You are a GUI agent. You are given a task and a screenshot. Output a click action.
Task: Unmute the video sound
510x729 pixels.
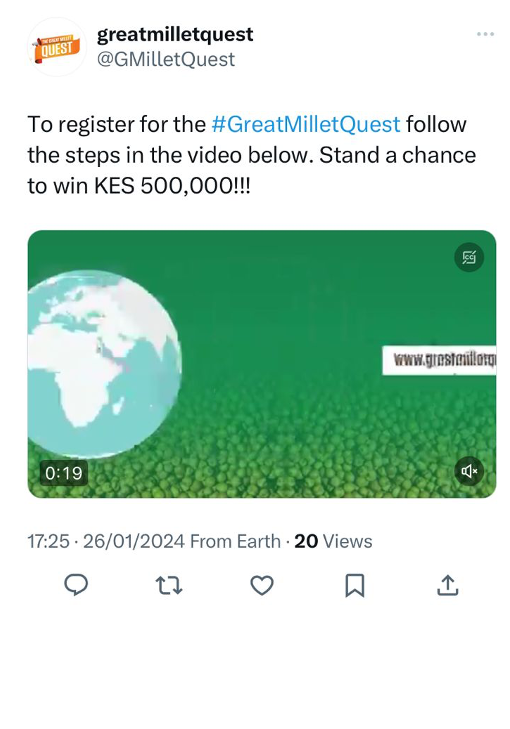click(469, 471)
